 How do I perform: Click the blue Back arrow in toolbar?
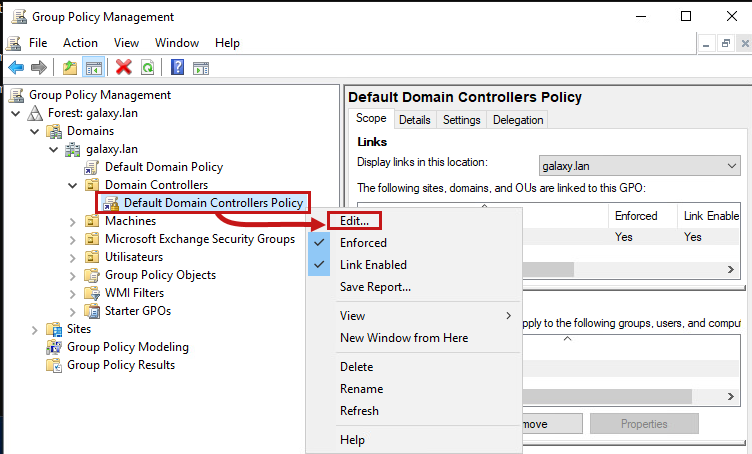tap(16, 68)
